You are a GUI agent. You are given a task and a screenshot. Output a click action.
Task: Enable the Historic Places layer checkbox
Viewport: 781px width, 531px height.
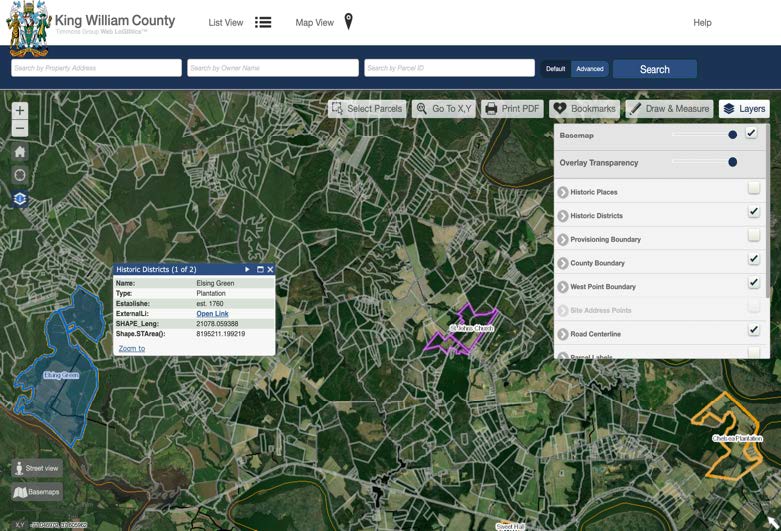pos(754,188)
